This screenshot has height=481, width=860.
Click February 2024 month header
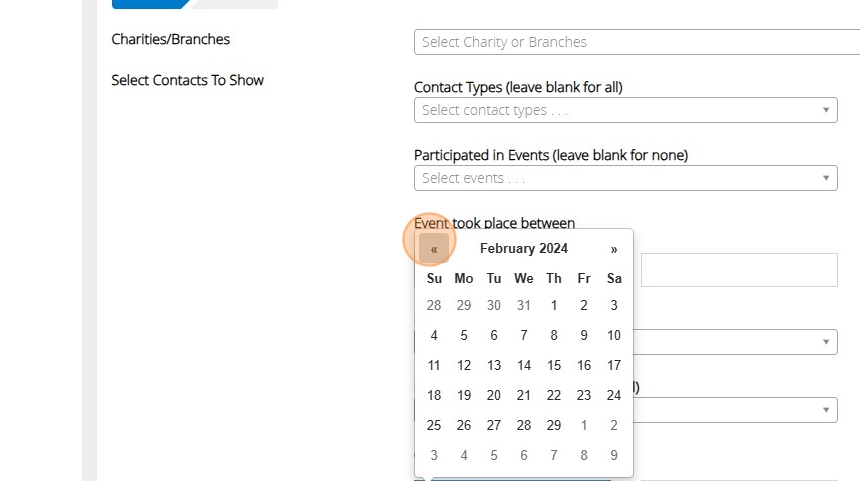pyautogui.click(x=523, y=249)
